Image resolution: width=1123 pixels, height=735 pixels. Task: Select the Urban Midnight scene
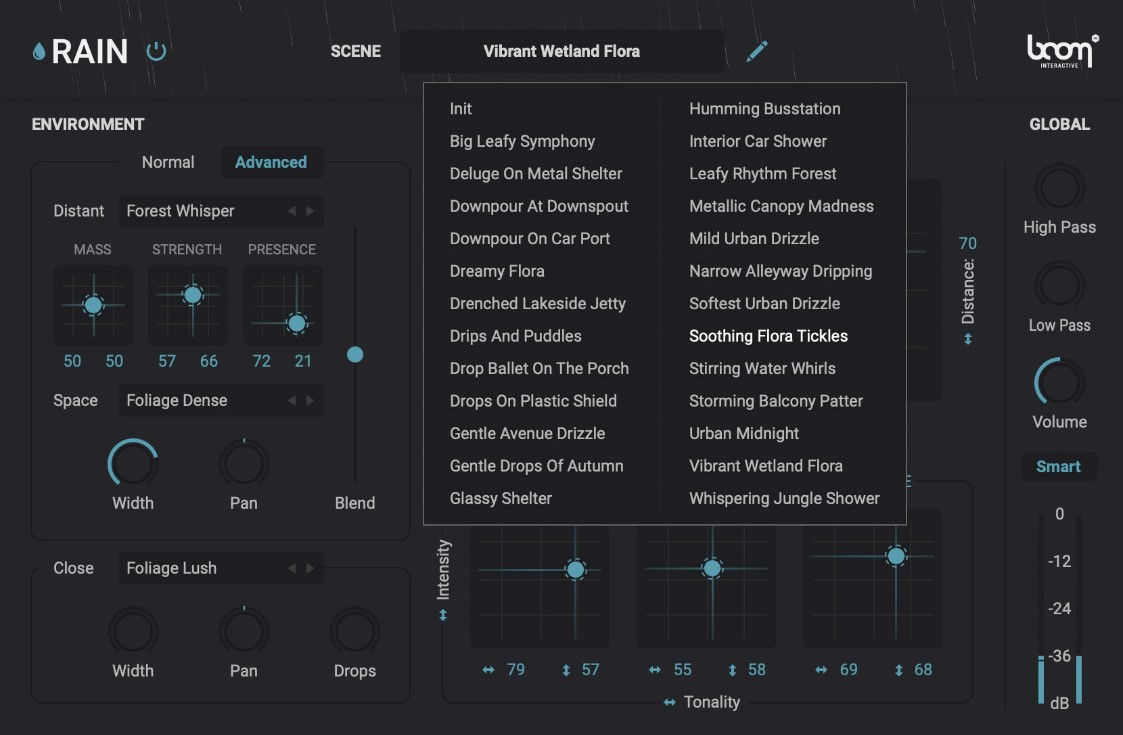[x=743, y=433]
